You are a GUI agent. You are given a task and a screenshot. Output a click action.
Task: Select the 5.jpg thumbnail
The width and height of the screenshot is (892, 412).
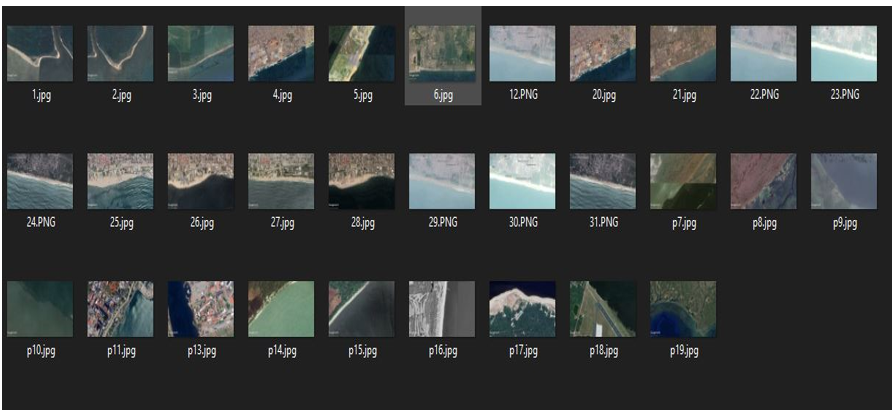click(x=361, y=53)
